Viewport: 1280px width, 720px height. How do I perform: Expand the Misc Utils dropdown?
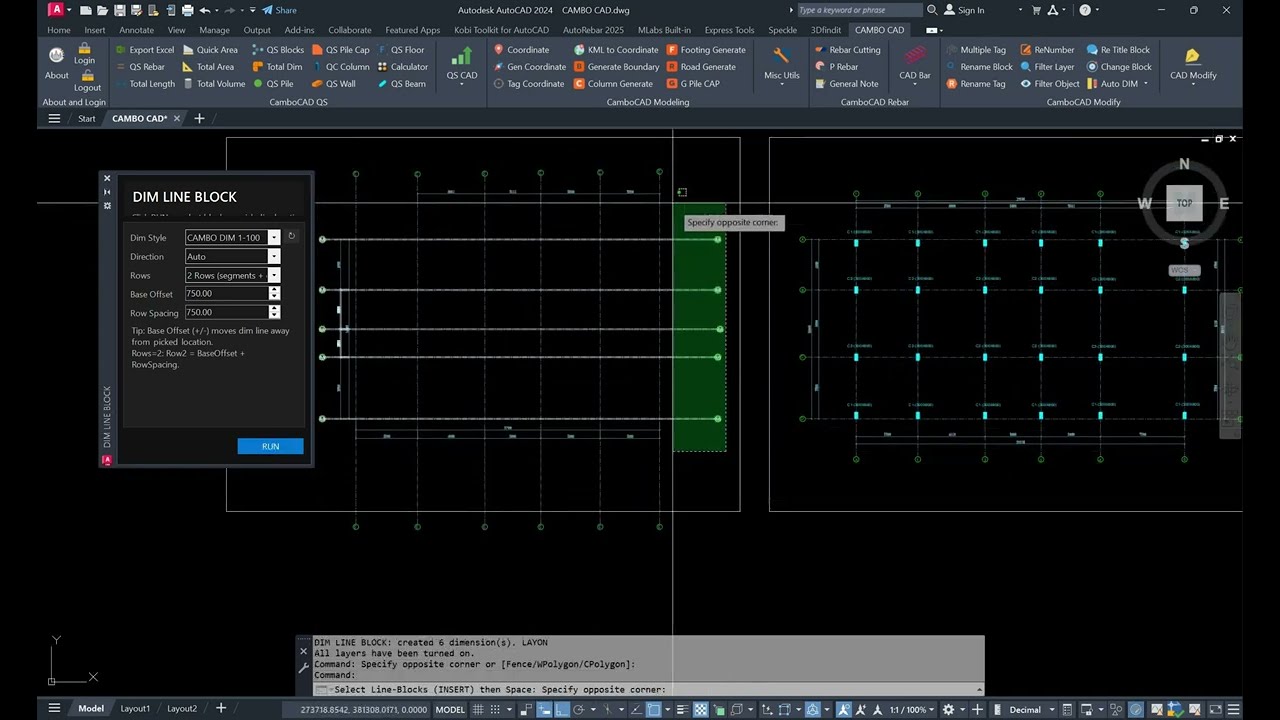(x=781, y=84)
